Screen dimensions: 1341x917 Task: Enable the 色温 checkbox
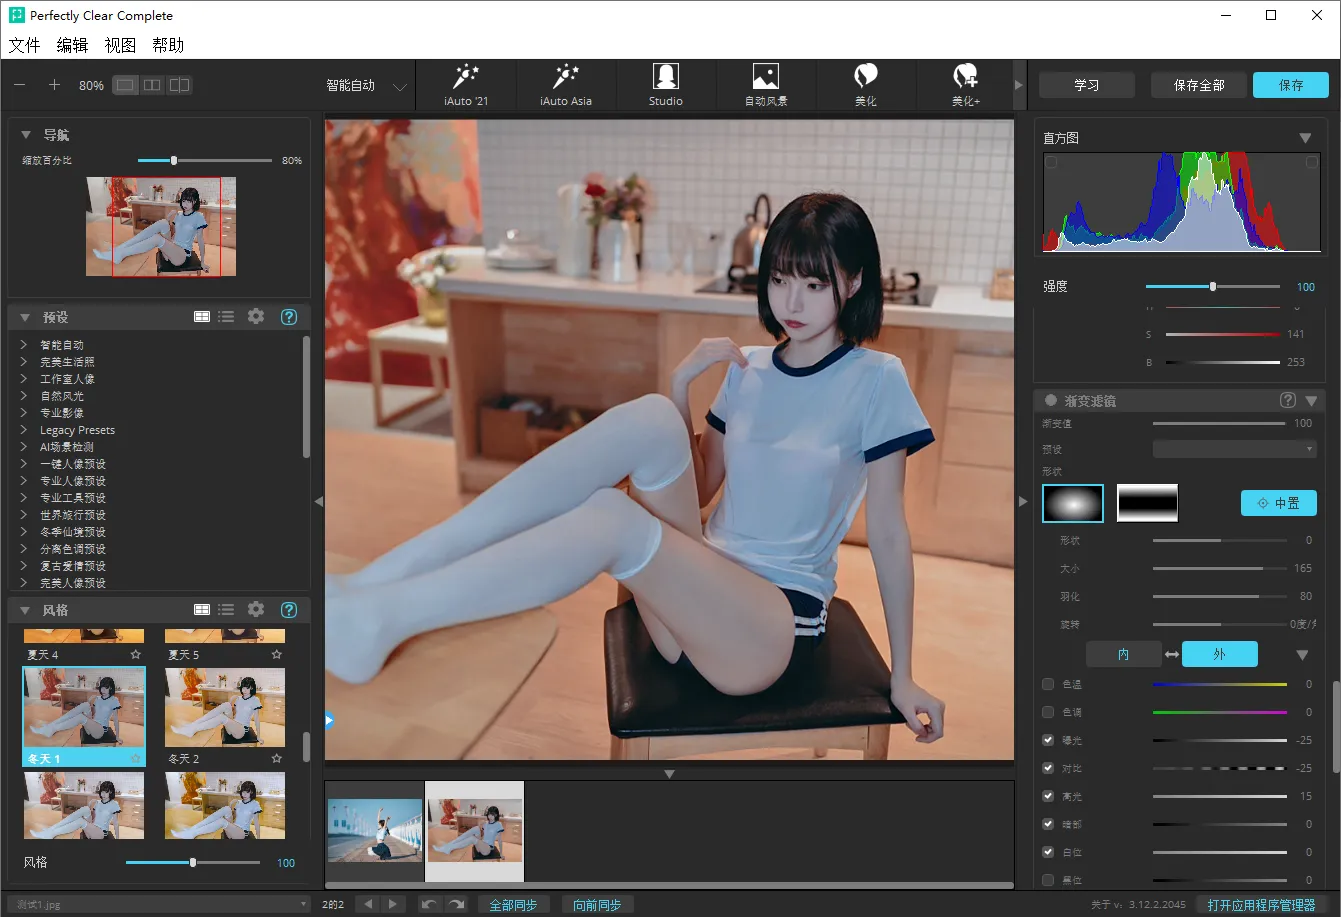tap(1048, 684)
